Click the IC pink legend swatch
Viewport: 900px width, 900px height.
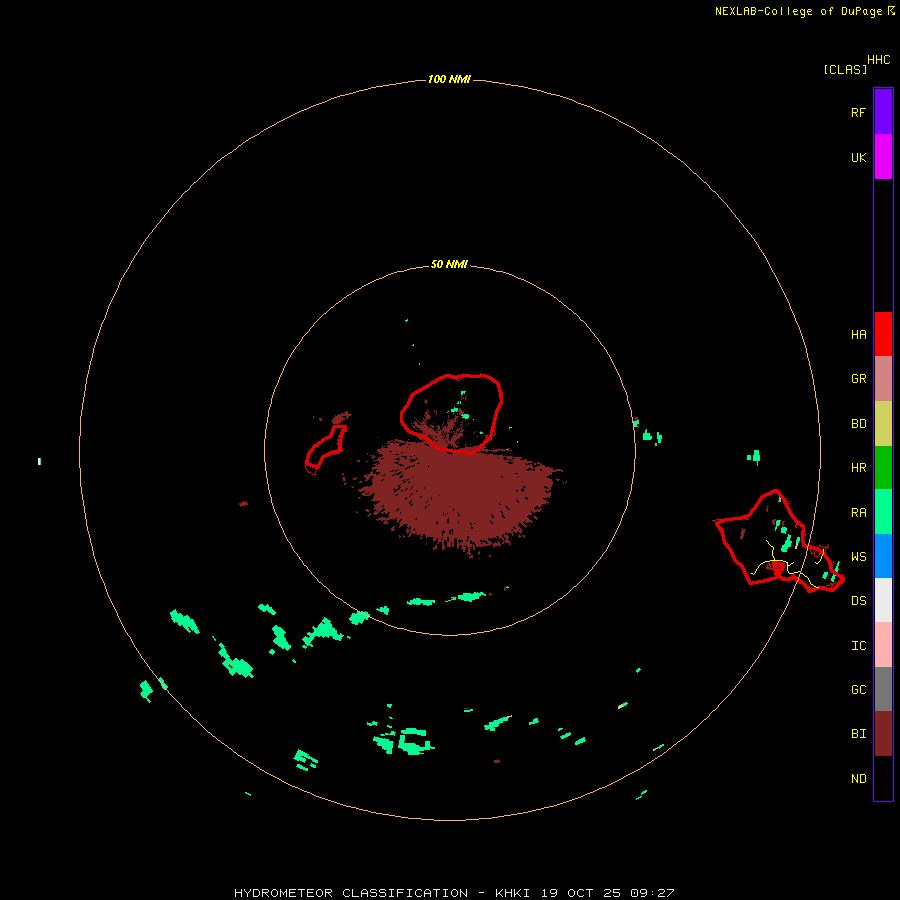pyautogui.click(x=883, y=645)
